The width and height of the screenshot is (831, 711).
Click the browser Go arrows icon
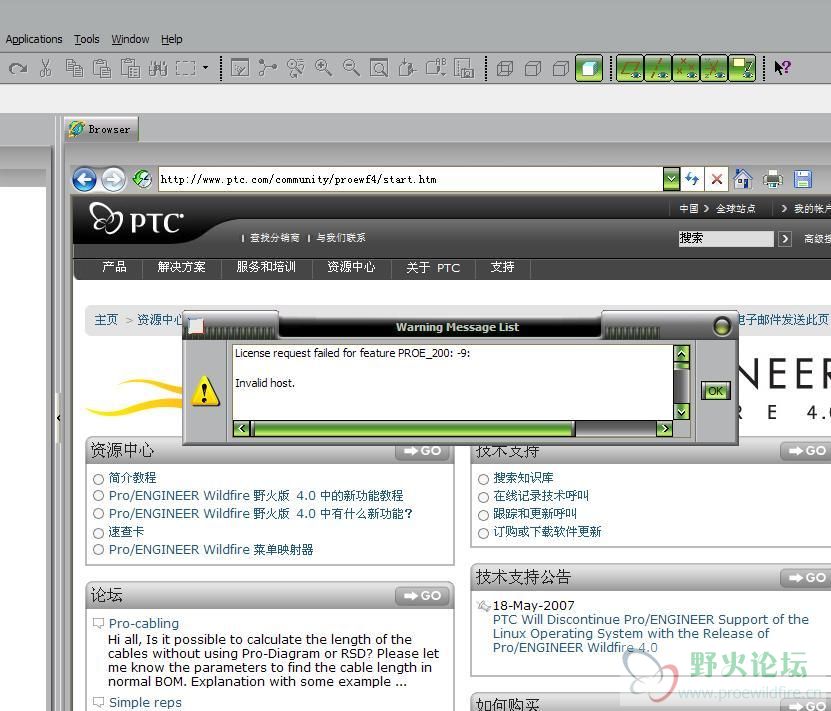[x=692, y=179]
